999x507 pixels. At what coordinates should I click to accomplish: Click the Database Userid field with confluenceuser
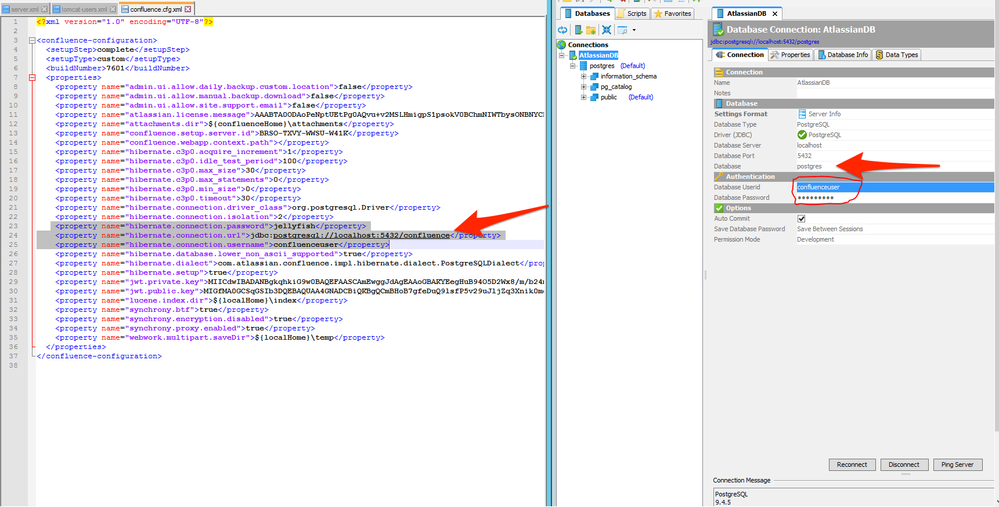tap(895, 187)
